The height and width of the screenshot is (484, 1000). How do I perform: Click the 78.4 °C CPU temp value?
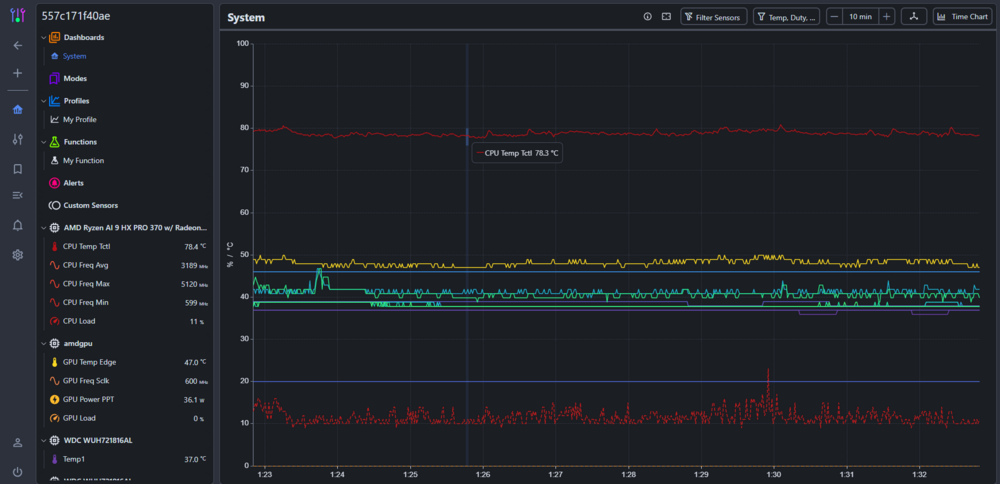[195, 246]
